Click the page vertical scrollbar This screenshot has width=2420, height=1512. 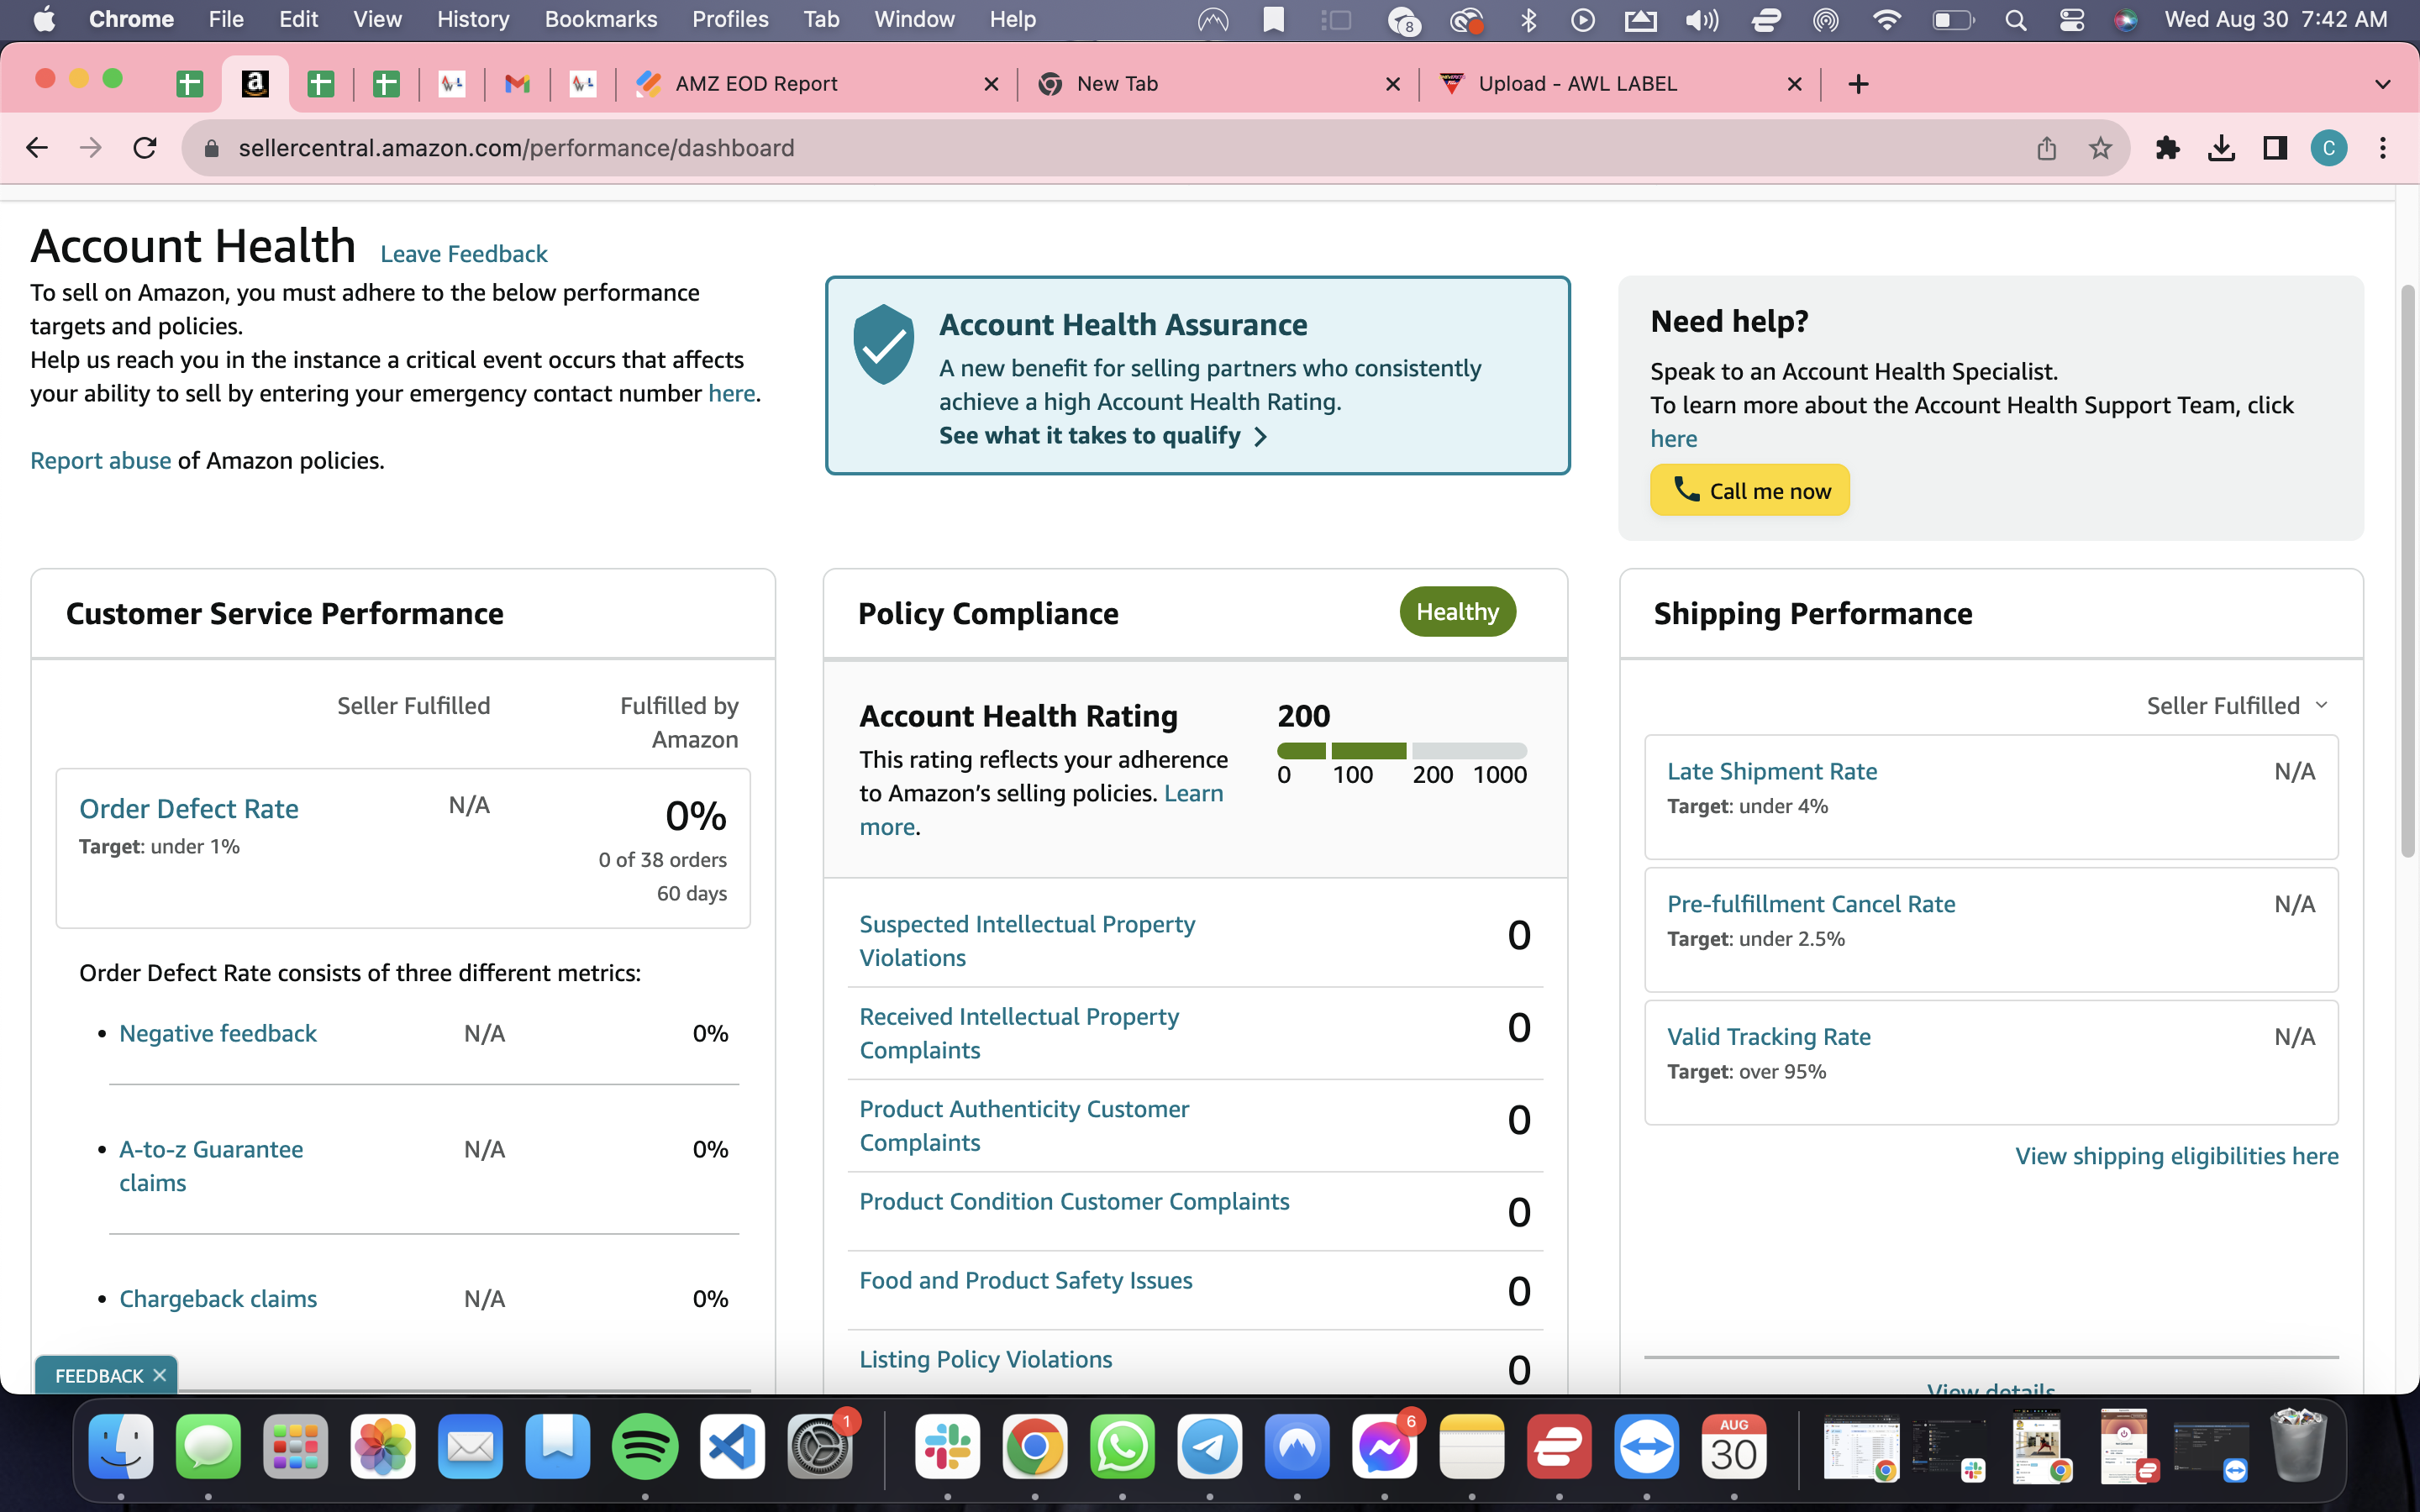2408,570
